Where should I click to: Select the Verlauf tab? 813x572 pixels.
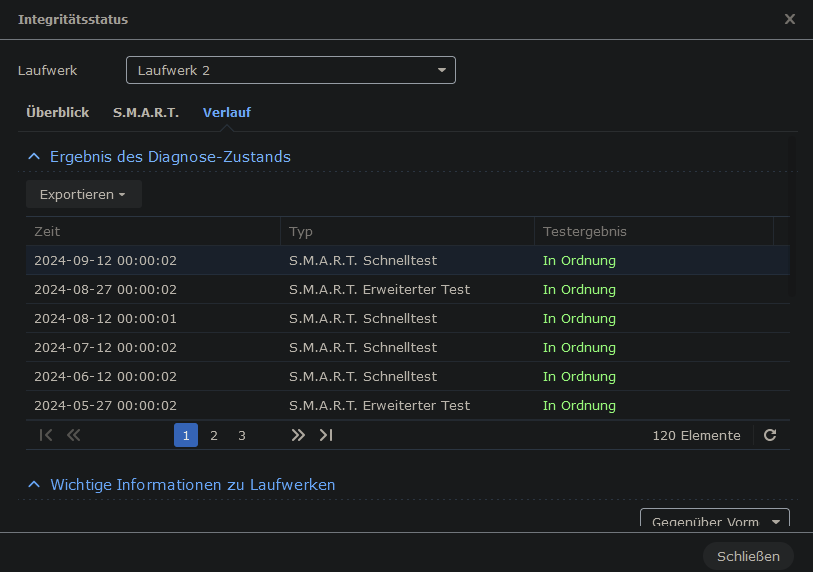[227, 112]
